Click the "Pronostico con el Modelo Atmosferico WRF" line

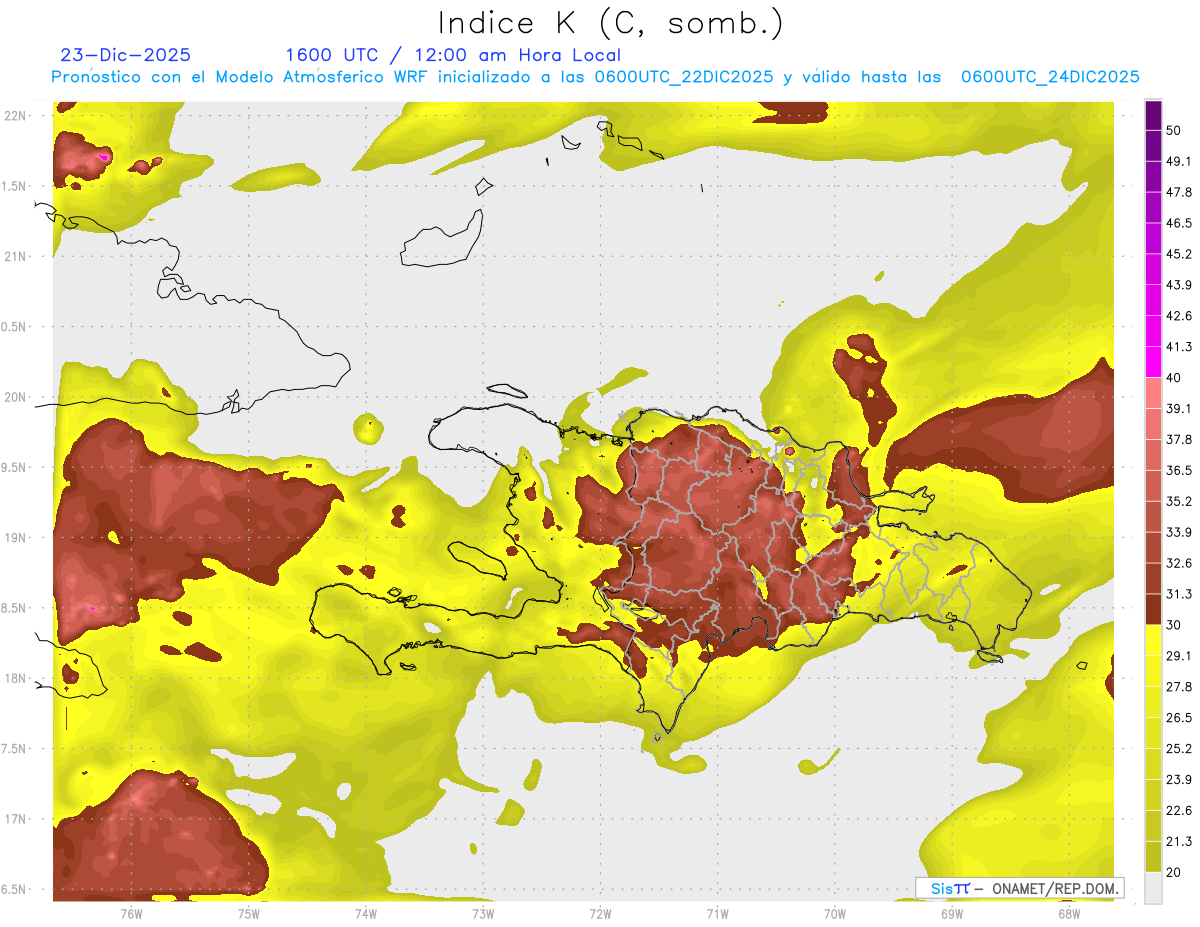pyautogui.click(x=595, y=77)
